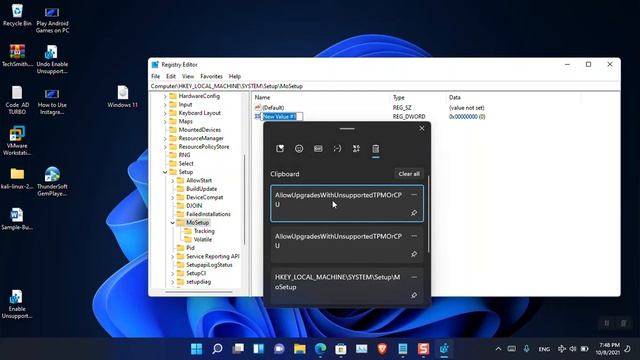This screenshot has height=360, width=640.
Task: Select the Volatile subkey
Action: coord(202,240)
